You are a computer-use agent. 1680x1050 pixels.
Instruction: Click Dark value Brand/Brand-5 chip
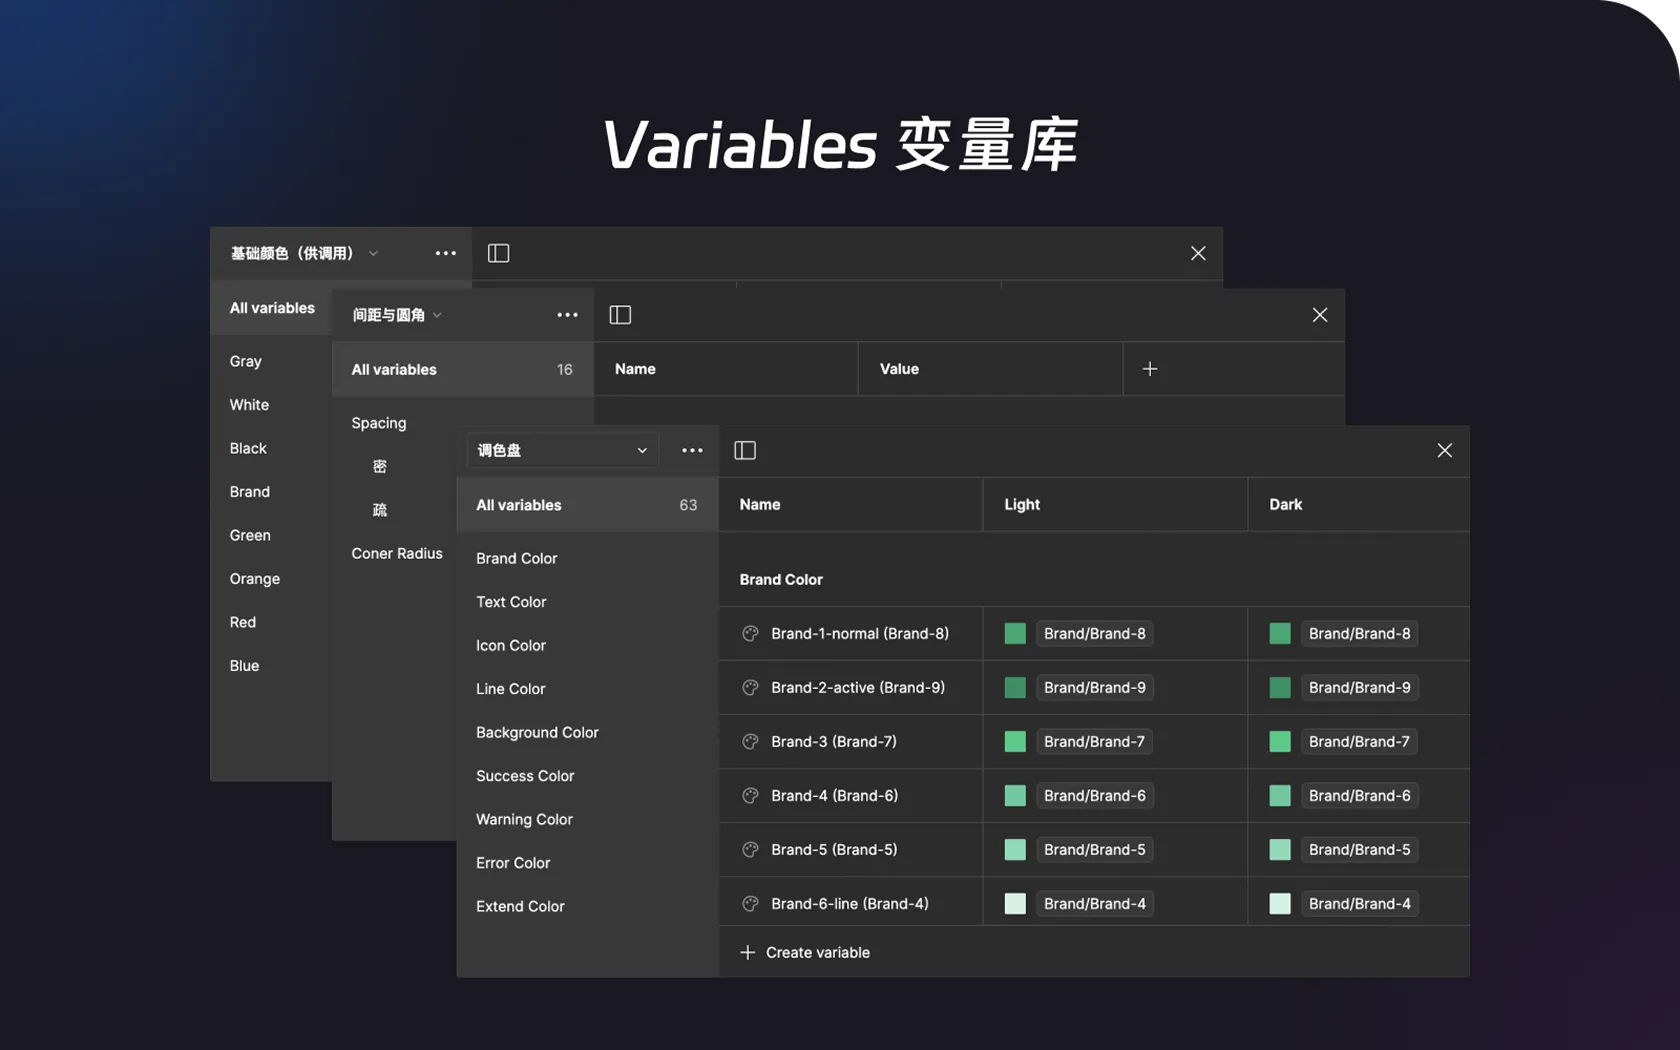click(x=1359, y=849)
